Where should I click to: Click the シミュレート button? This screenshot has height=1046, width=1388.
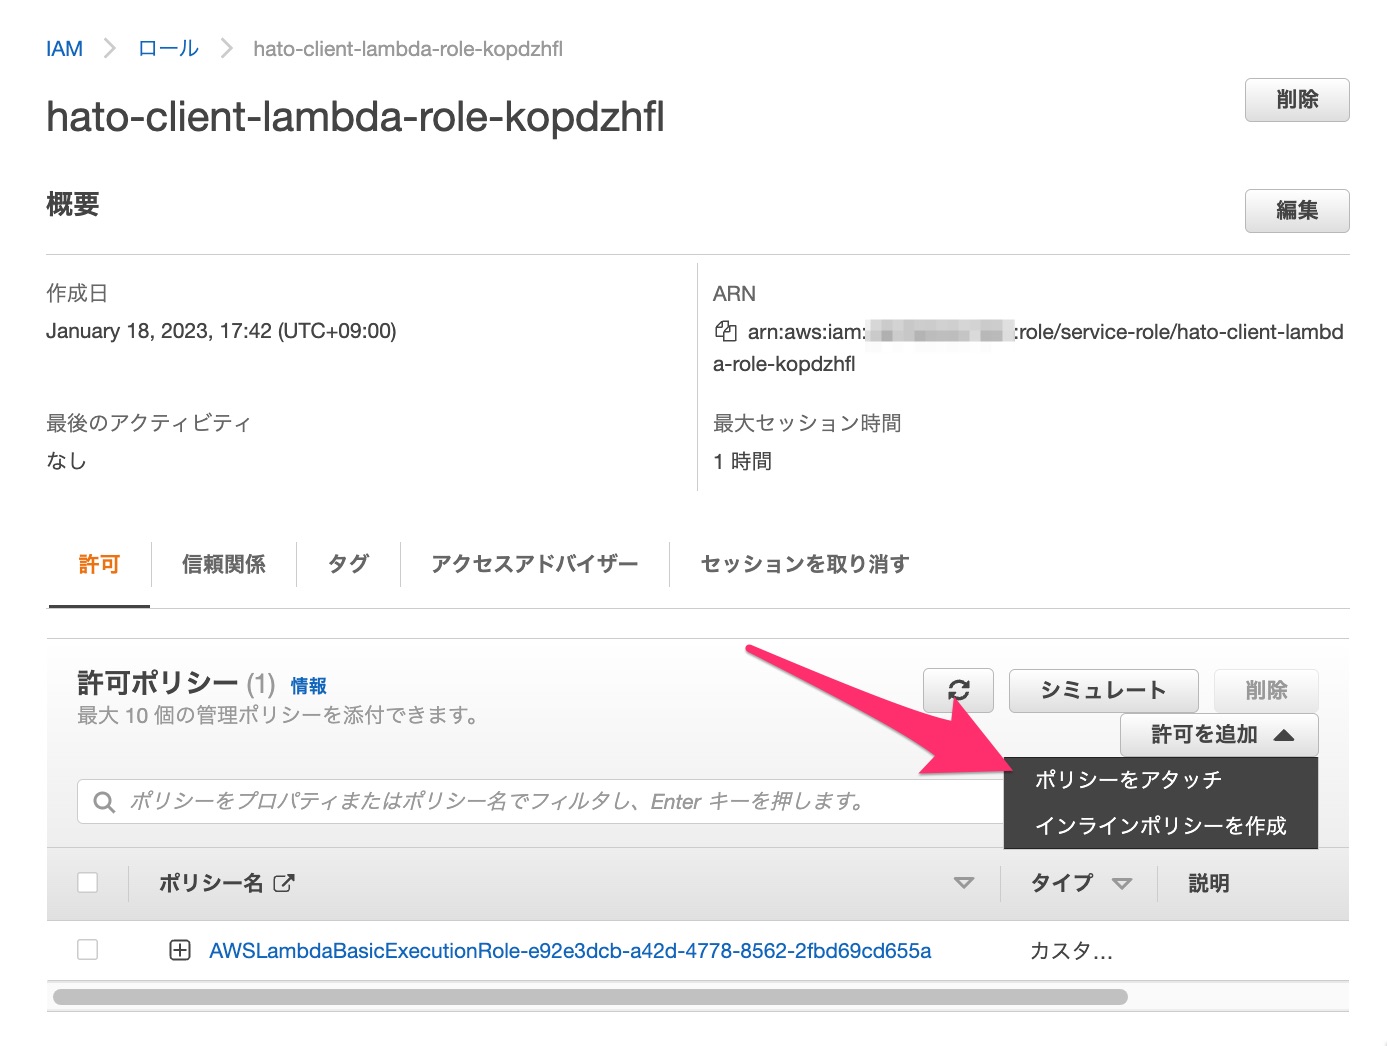point(1103,690)
